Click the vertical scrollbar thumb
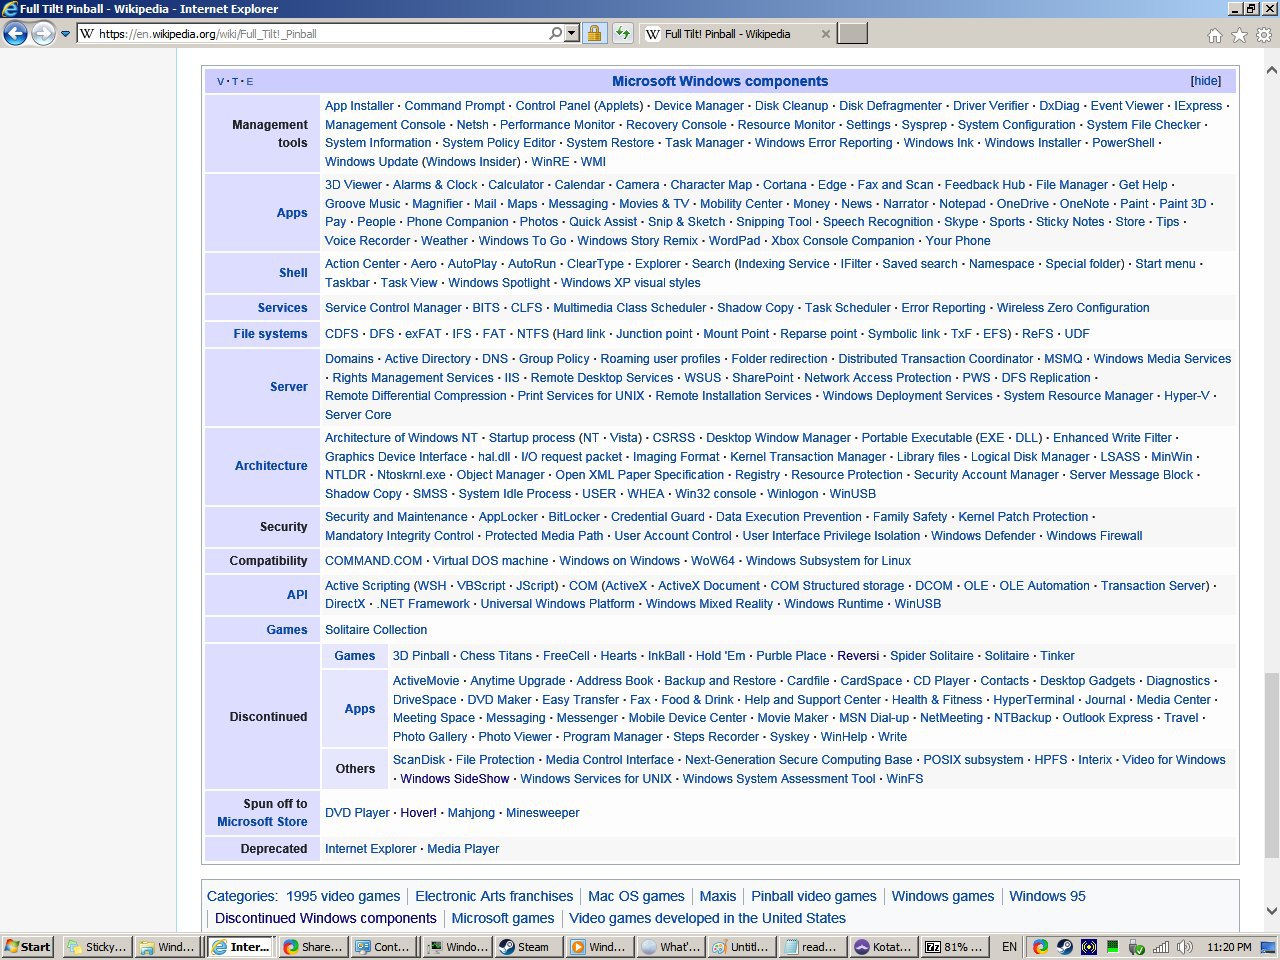The width and height of the screenshot is (1280, 960). coord(1271,765)
